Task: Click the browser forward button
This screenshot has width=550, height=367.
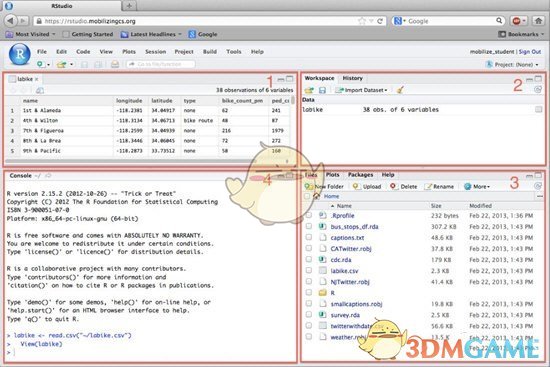Action: click(x=23, y=21)
